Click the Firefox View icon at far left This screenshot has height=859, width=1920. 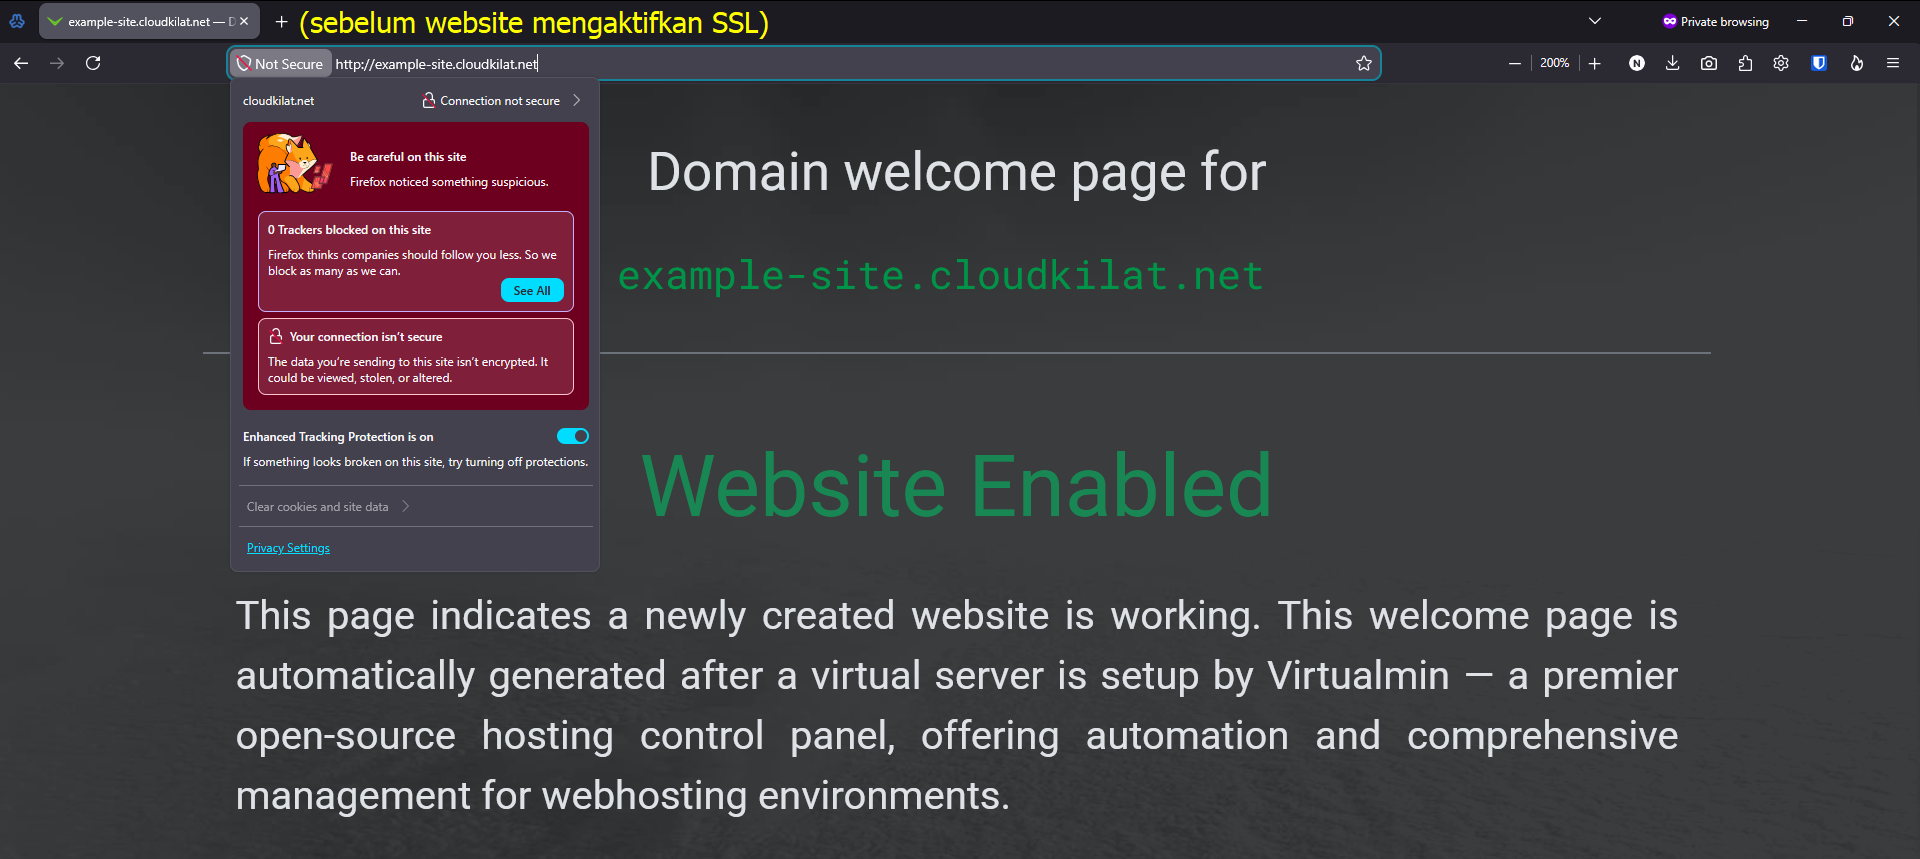[x=17, y=21]
